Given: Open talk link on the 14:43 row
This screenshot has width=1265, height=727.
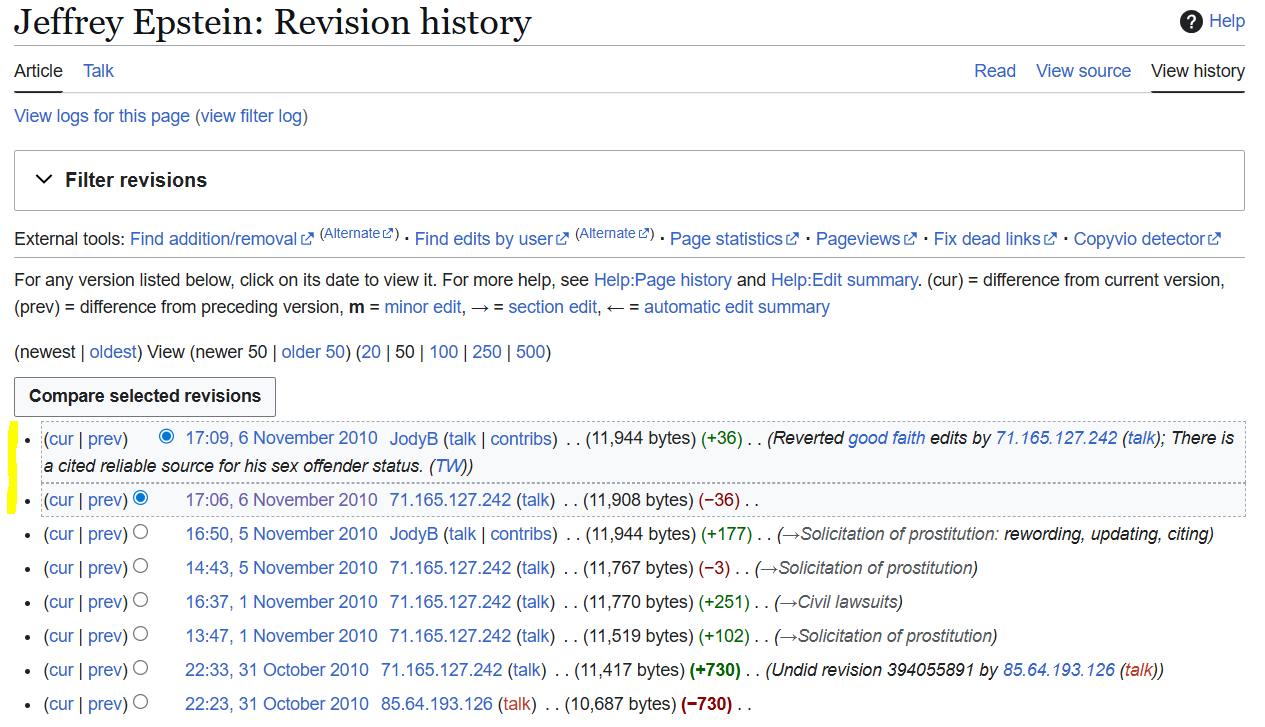Looking at the screenshot, I should (x=536, y=568).
